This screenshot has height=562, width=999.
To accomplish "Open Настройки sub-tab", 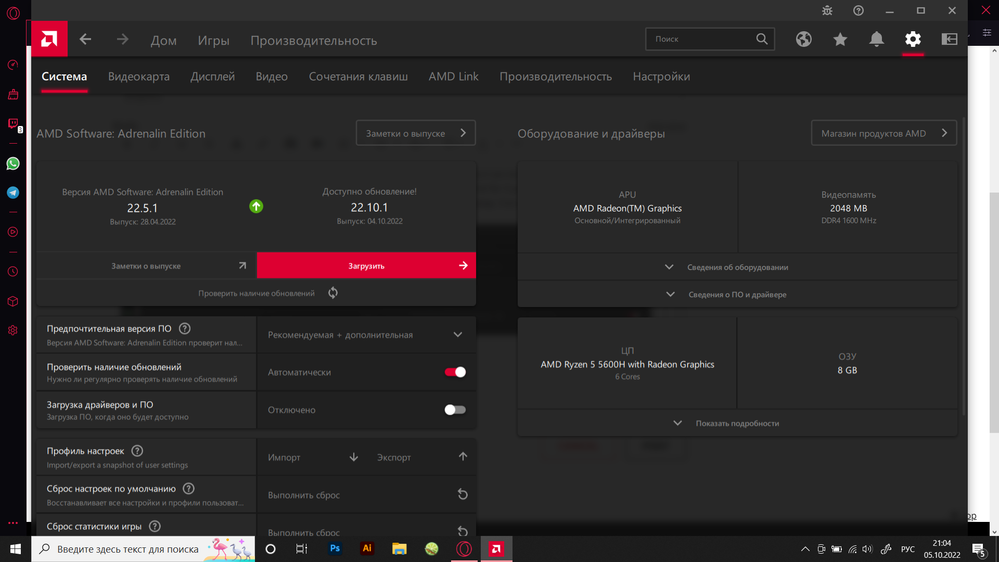I will (x=661, y=76).
